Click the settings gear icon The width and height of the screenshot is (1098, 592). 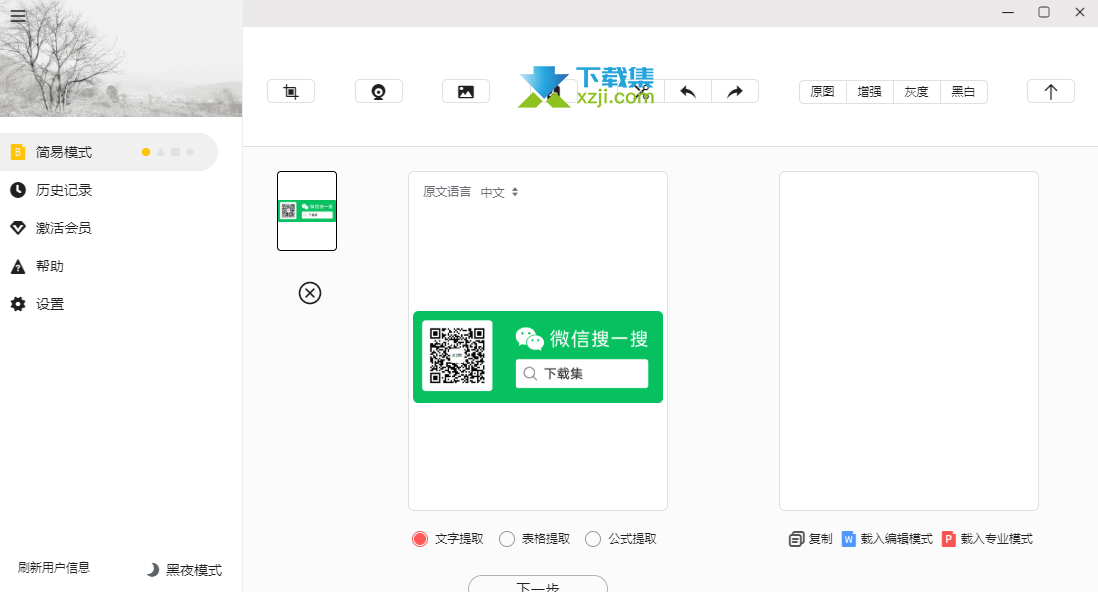pyautogui.click(x=18, y=304)
